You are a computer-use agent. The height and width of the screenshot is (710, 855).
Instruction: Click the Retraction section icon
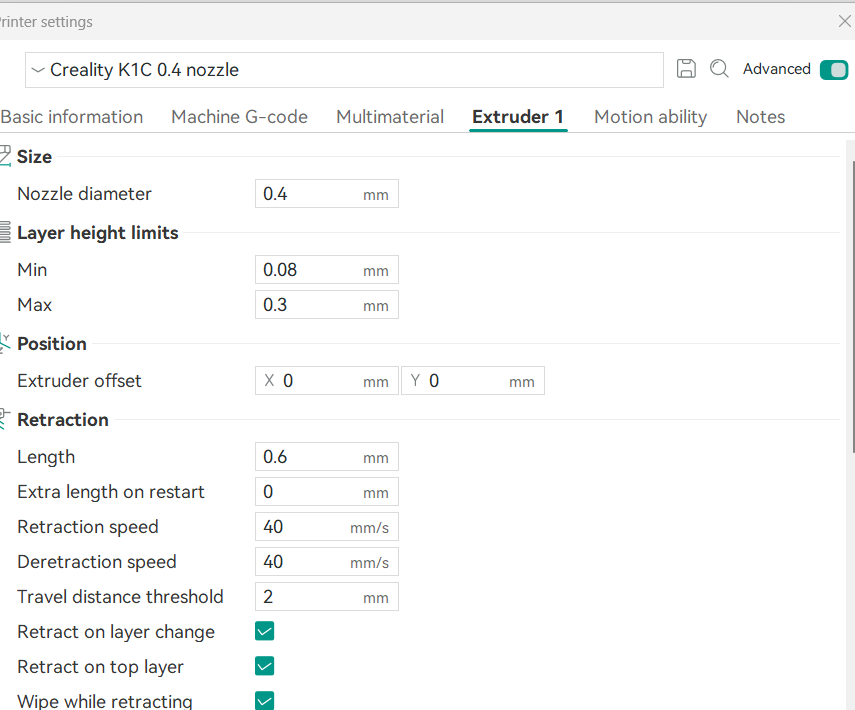coord(5,419)
